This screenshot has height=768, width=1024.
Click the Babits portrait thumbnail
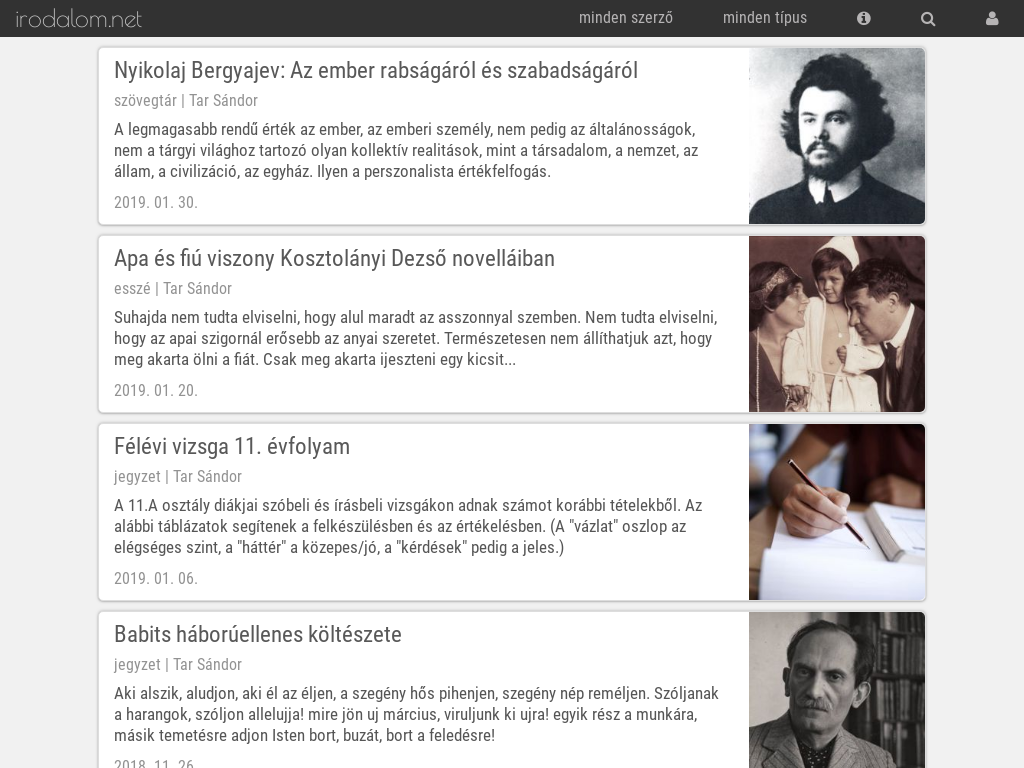pos(837,690)
